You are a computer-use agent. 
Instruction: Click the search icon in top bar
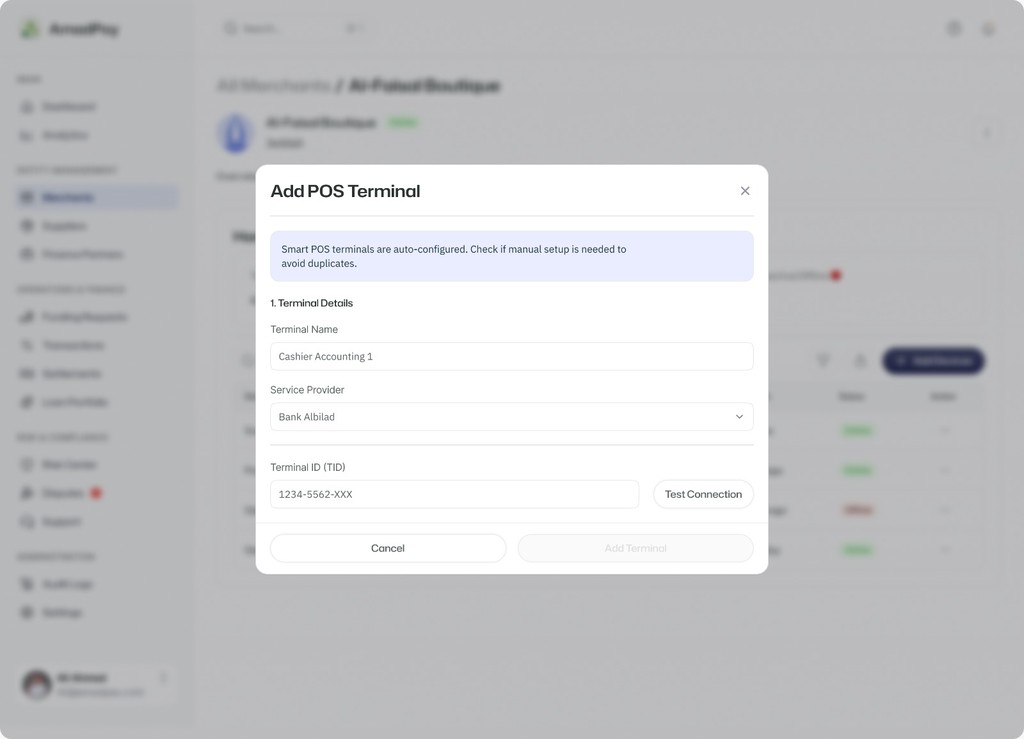click(231, 29)
